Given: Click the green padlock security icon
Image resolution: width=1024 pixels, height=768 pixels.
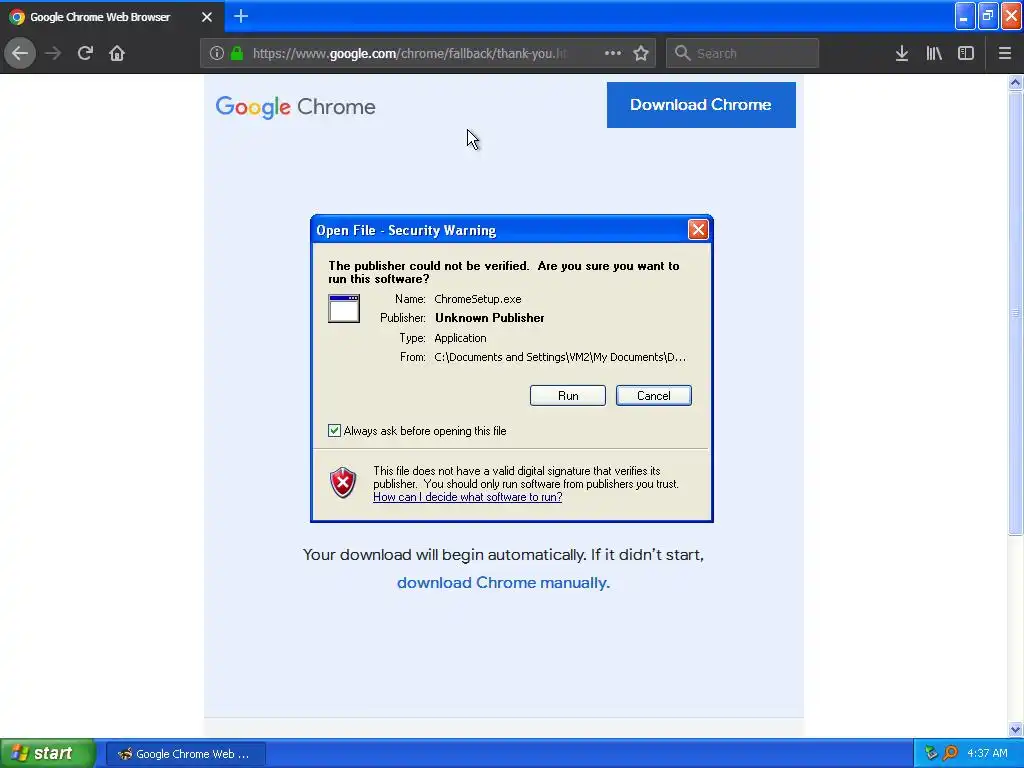Looking at the screenshot, I should (x=236, y=53).
